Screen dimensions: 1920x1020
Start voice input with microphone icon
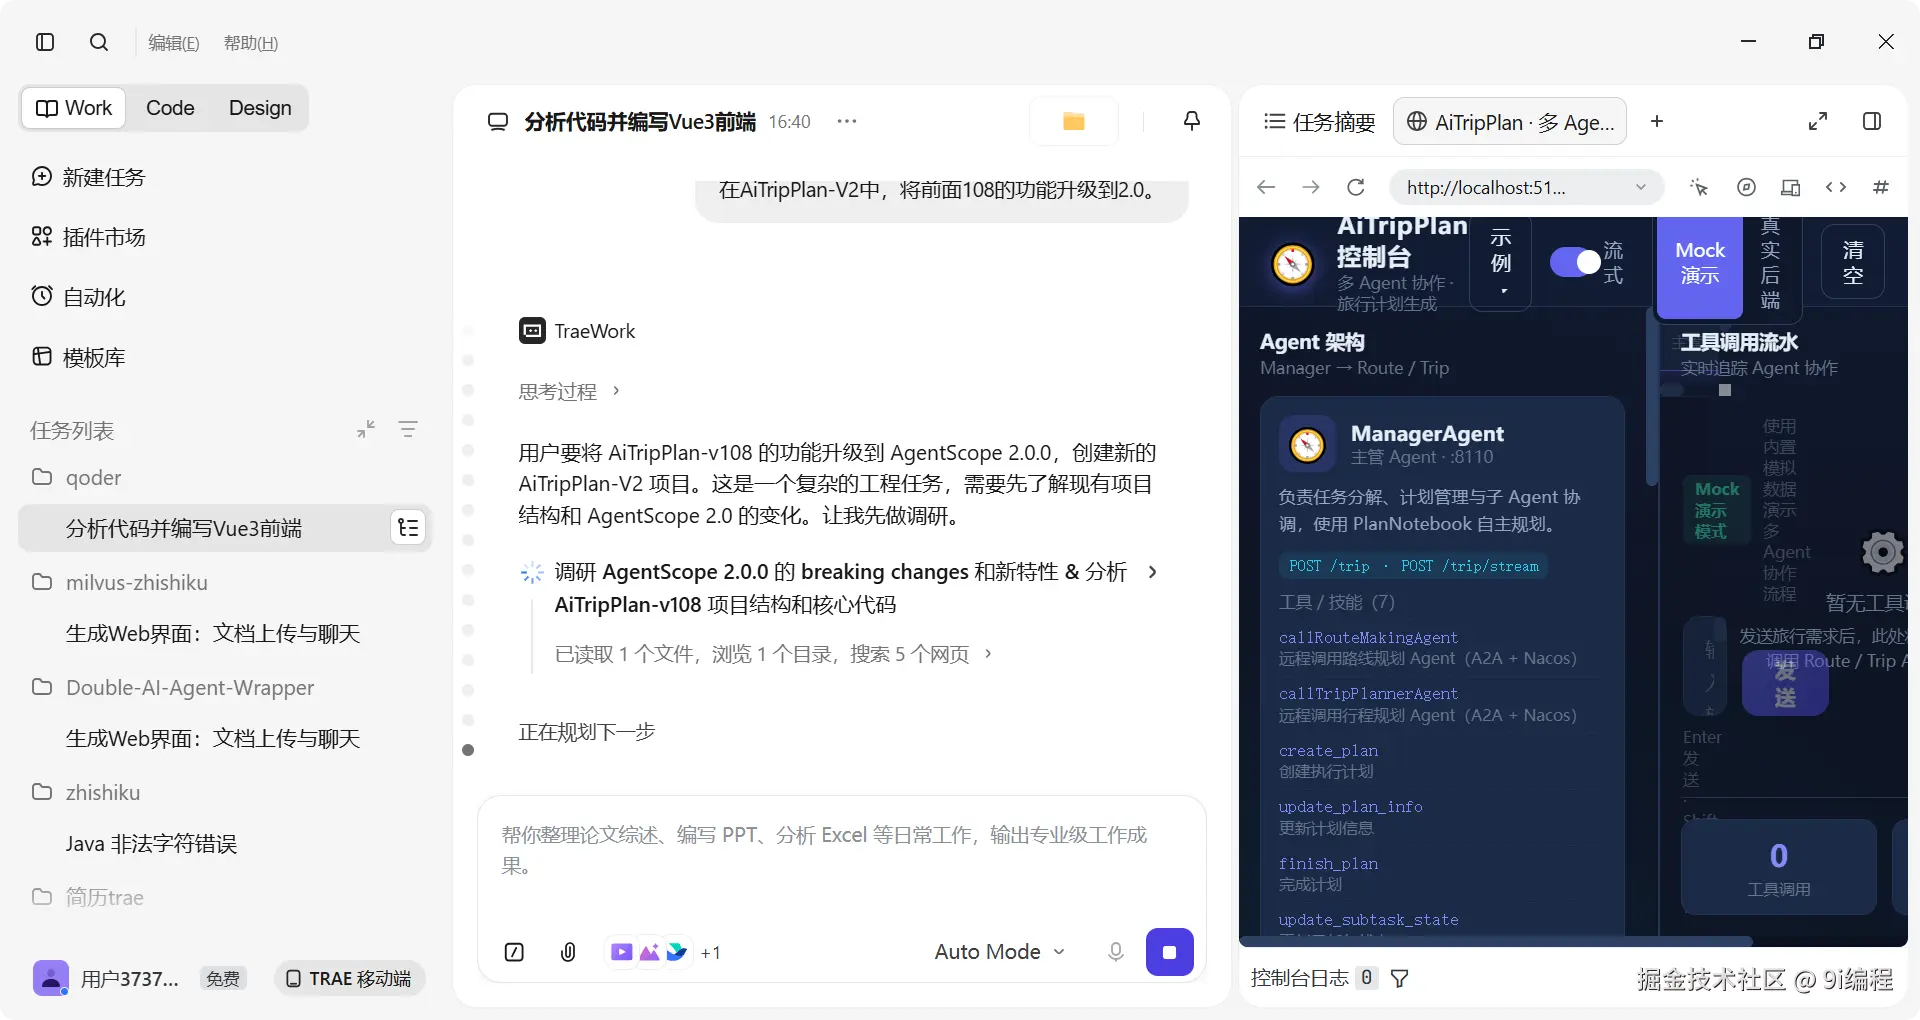coord(1116,952)
